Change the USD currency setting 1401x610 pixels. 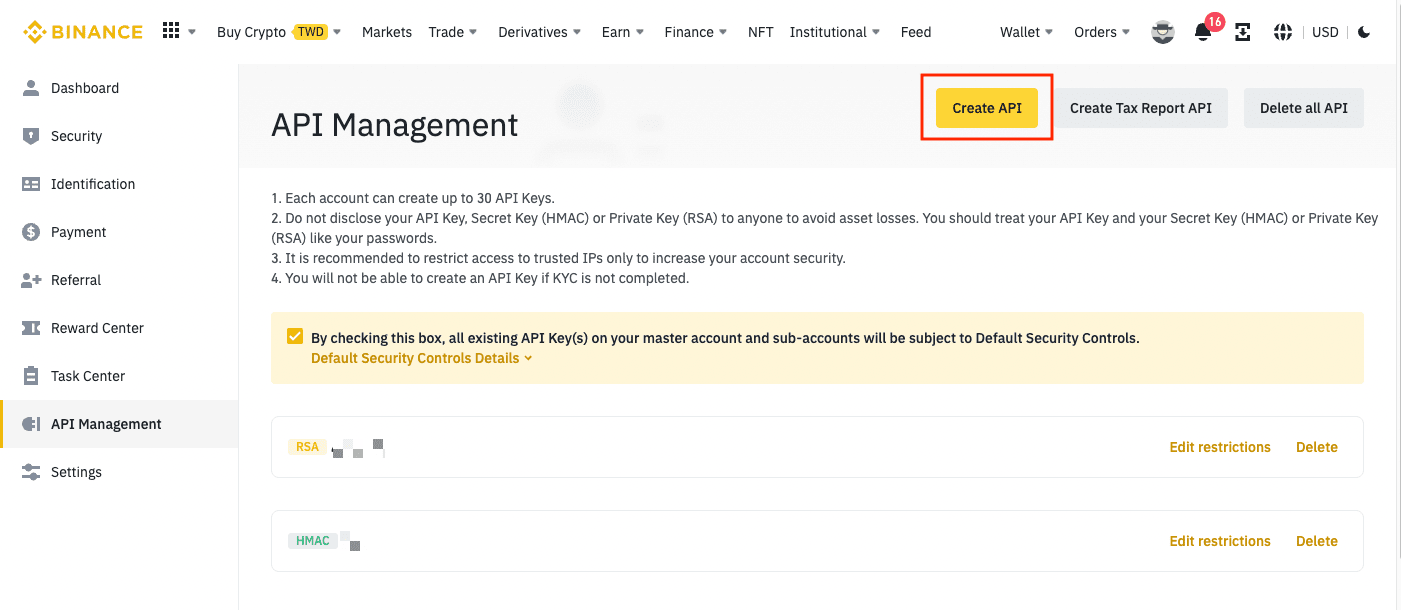tap(1325, 32)
